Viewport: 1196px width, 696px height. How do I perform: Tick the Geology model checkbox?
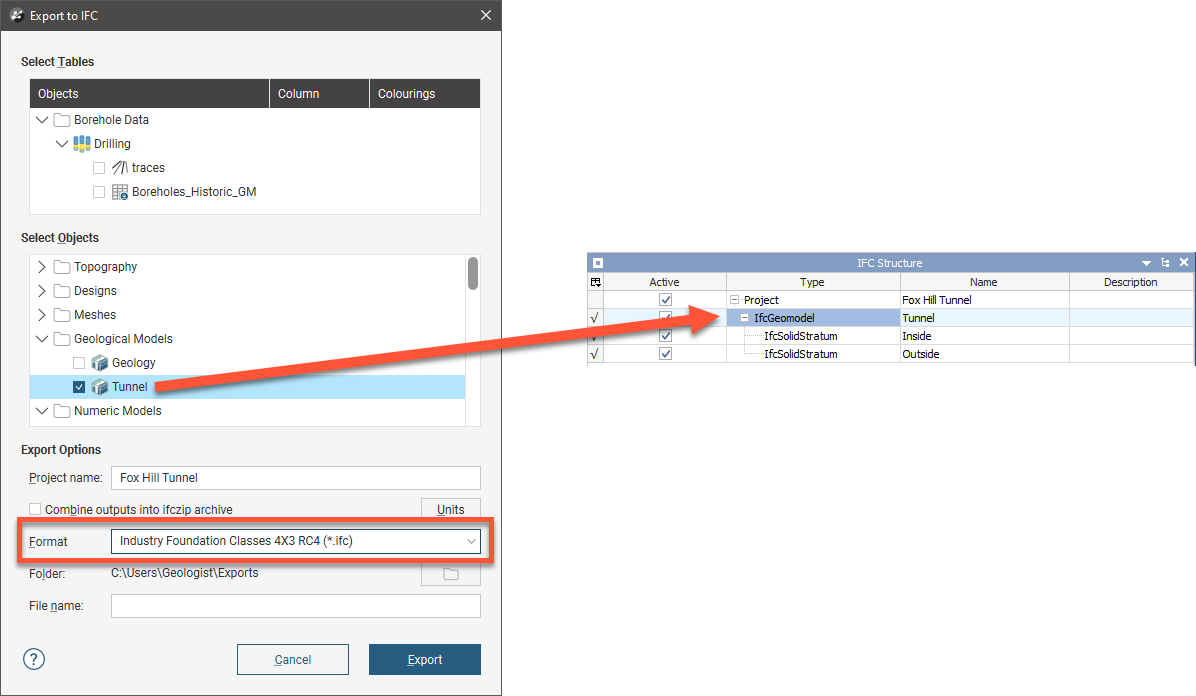[79, 362]
